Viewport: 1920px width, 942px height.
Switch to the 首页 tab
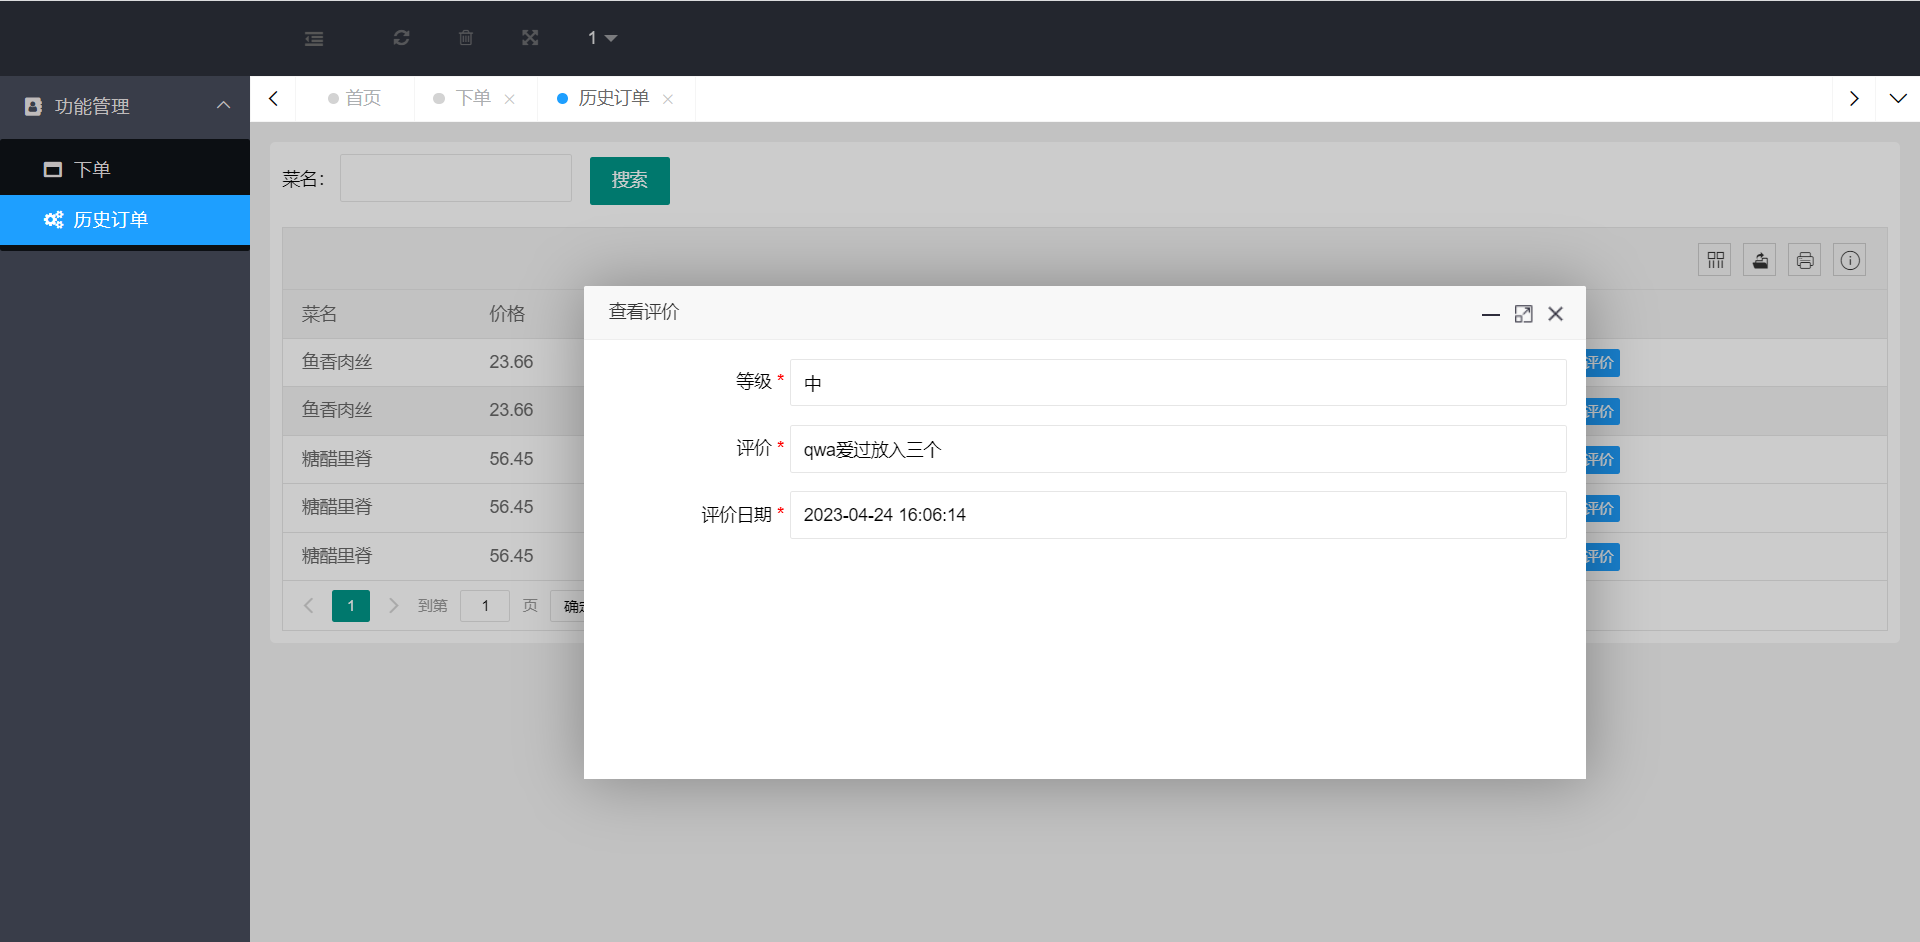pos(355,98)
